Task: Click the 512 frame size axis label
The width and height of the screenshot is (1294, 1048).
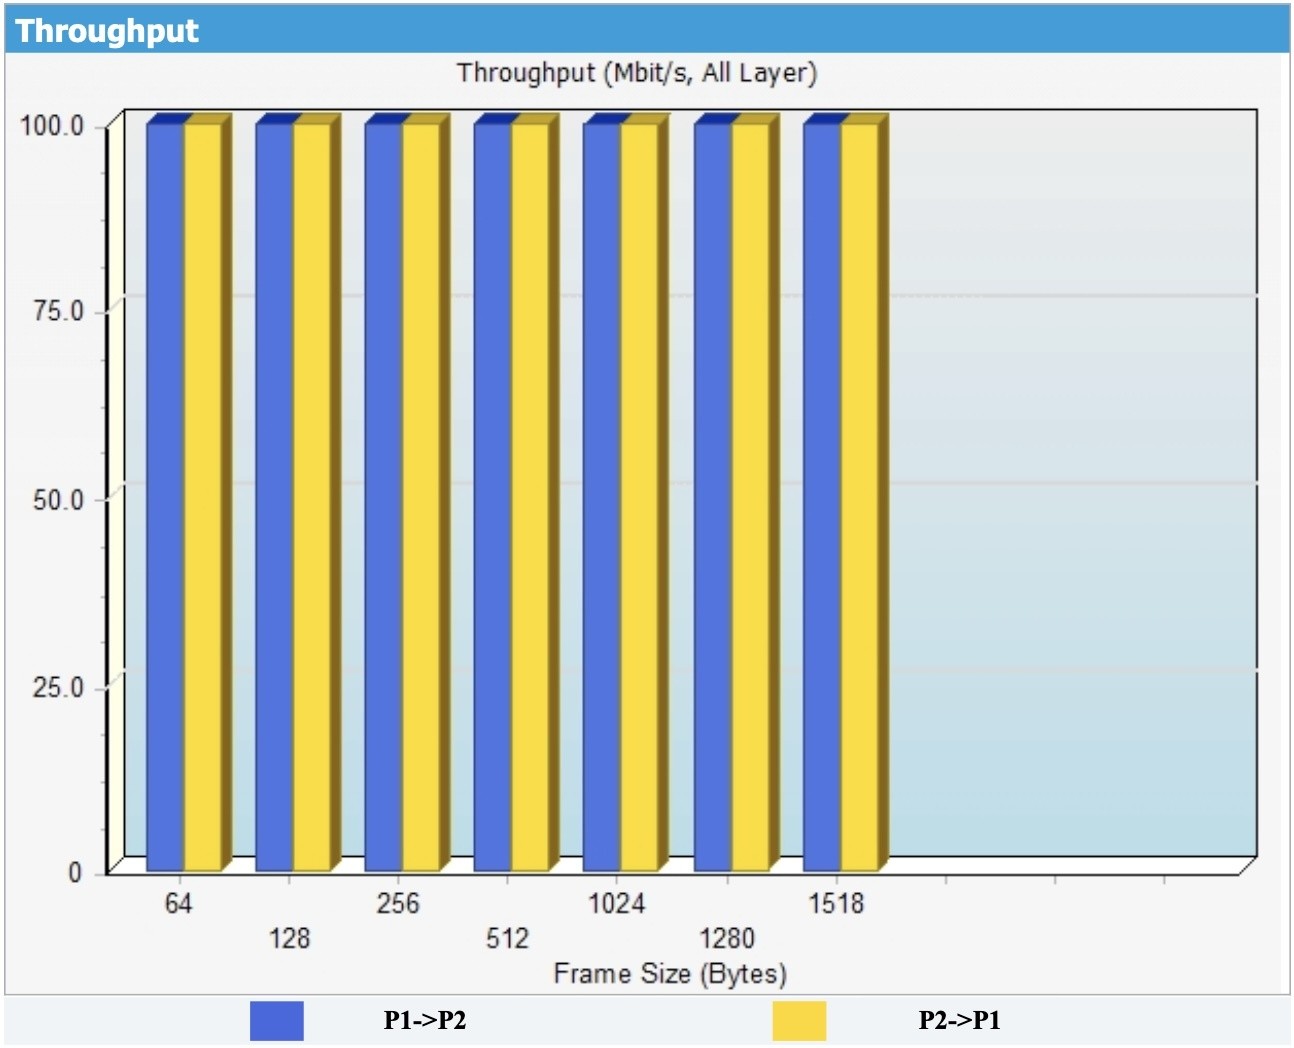Action: [x=507, y=938]
